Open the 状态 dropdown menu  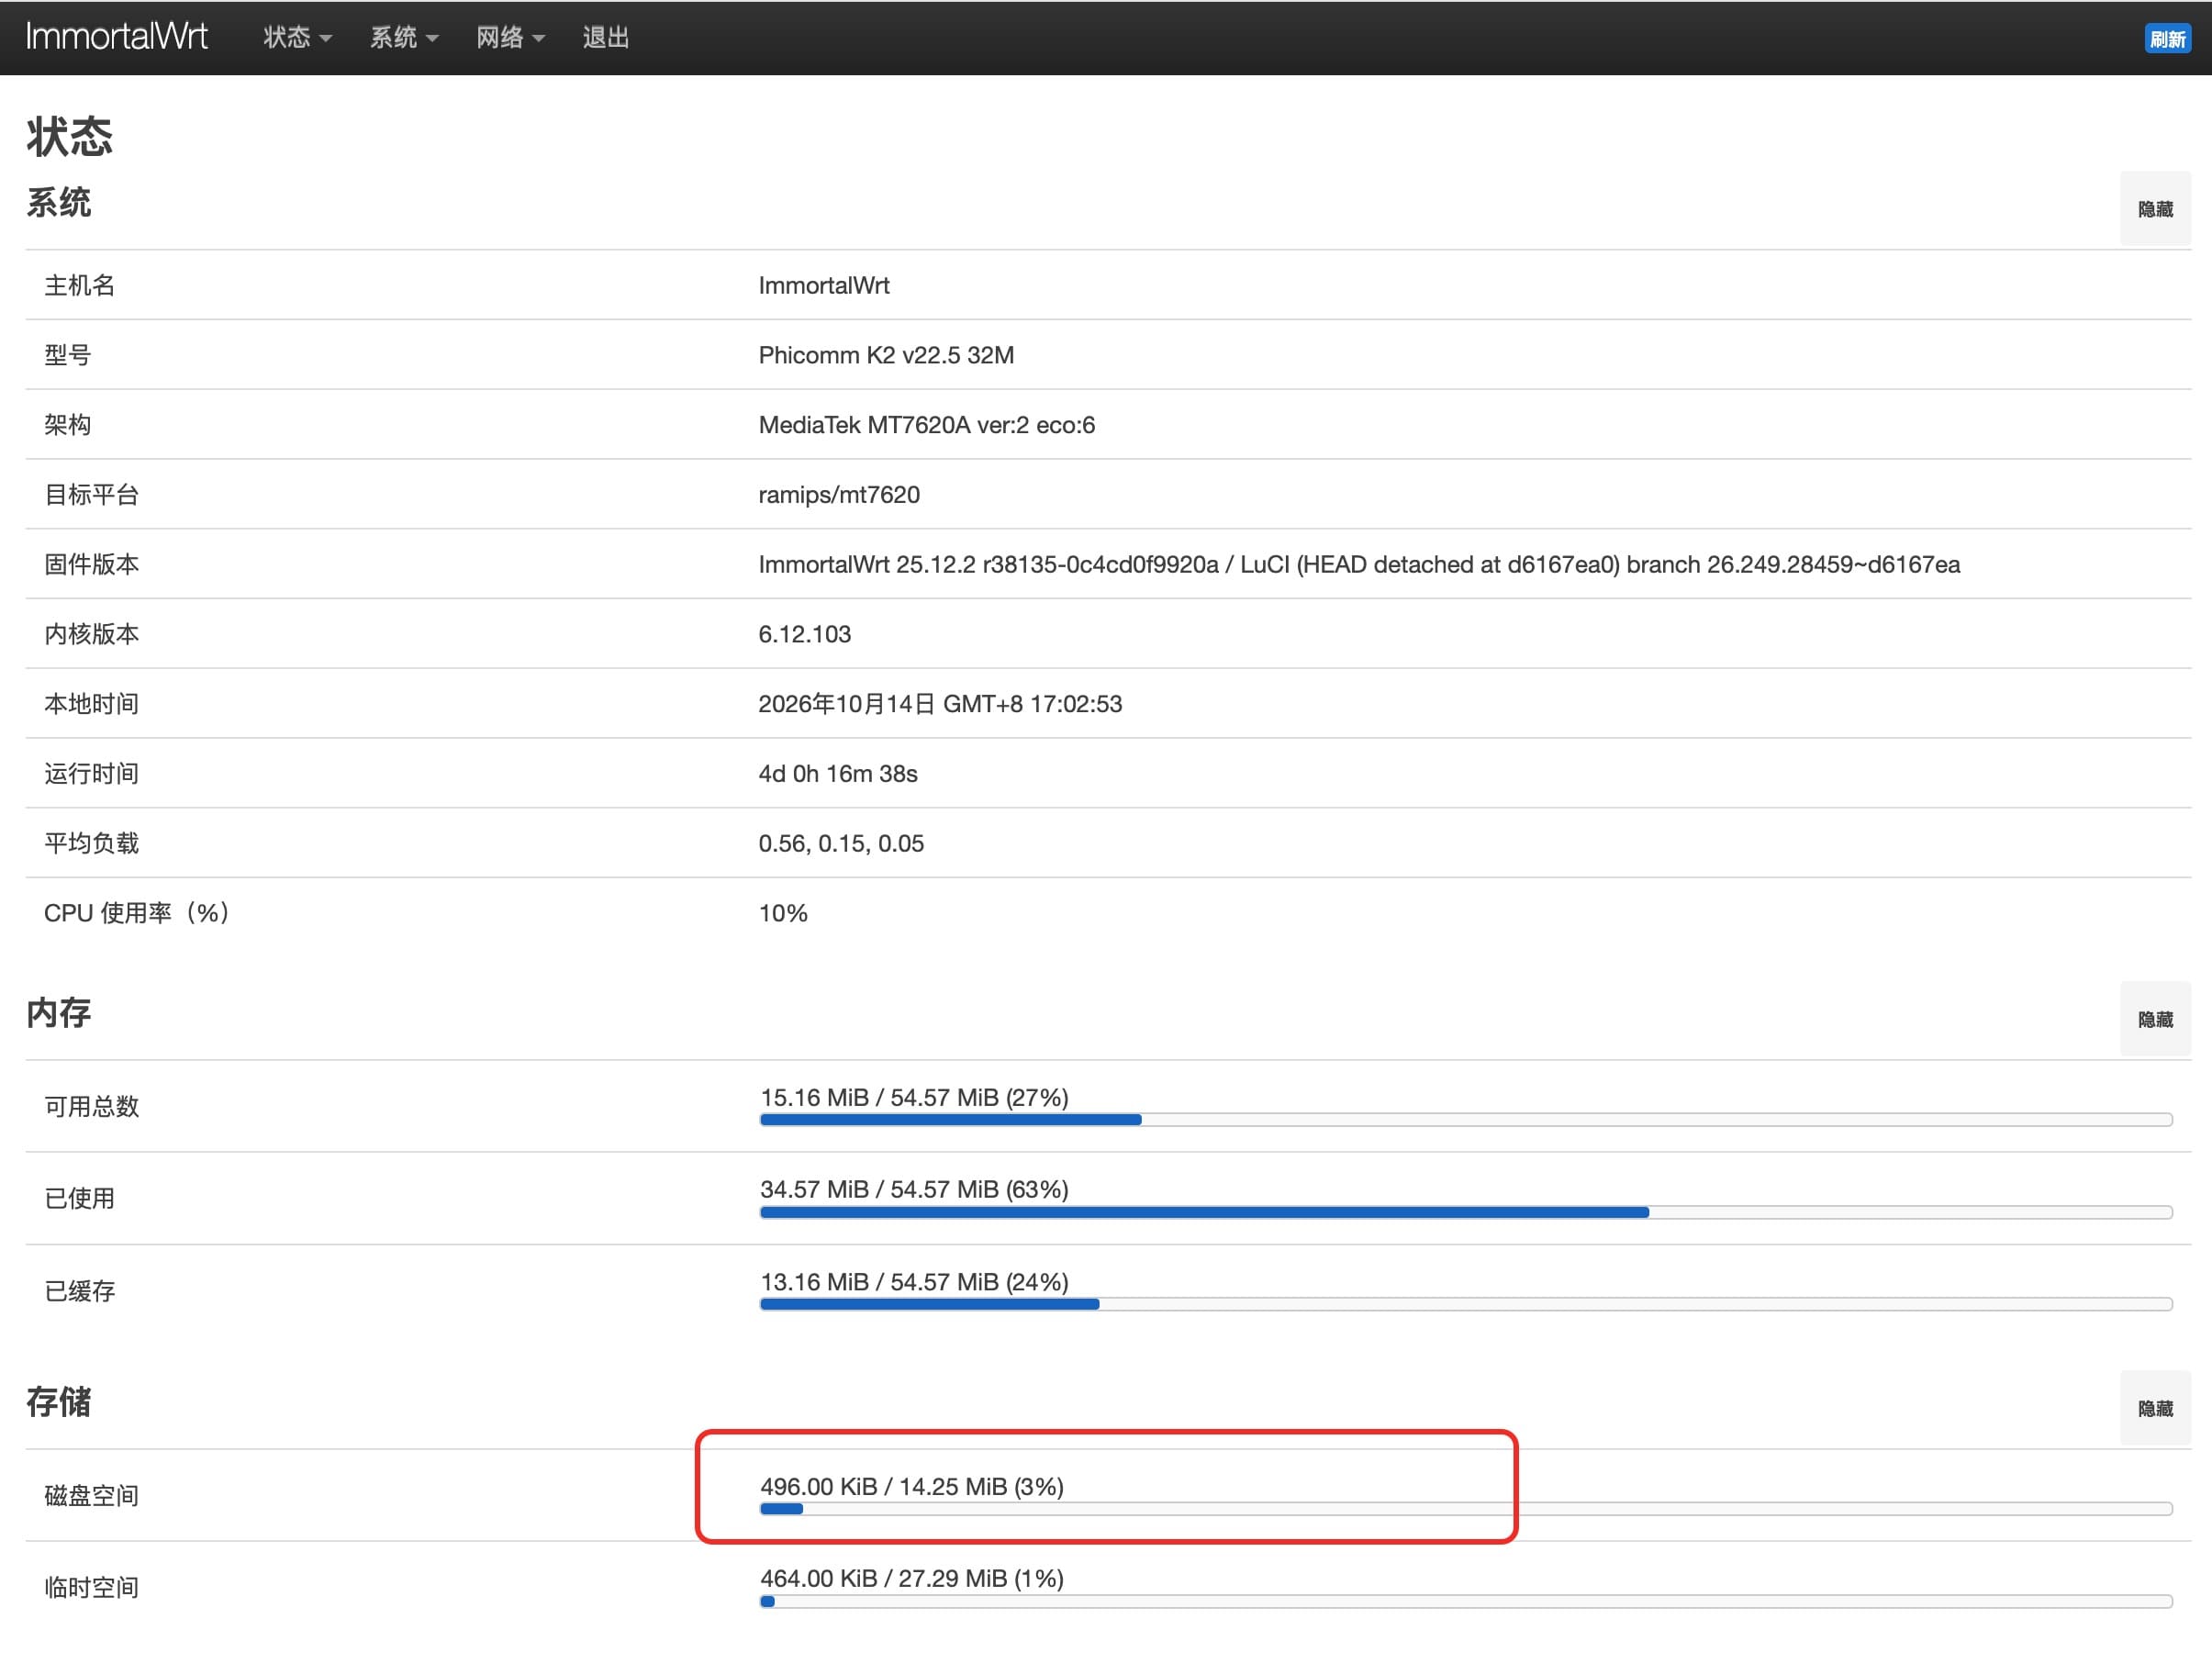[x=297, y=38]
